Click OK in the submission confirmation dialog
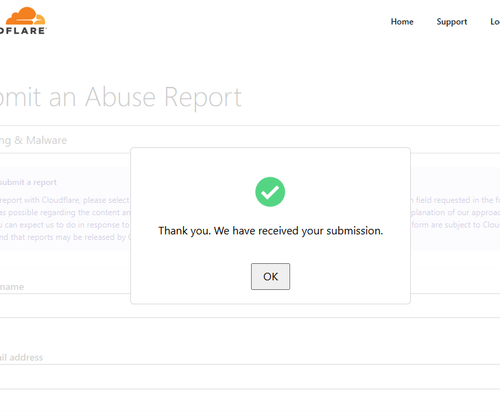Screen dimensions: 500x418 click(x=270, y=276)
